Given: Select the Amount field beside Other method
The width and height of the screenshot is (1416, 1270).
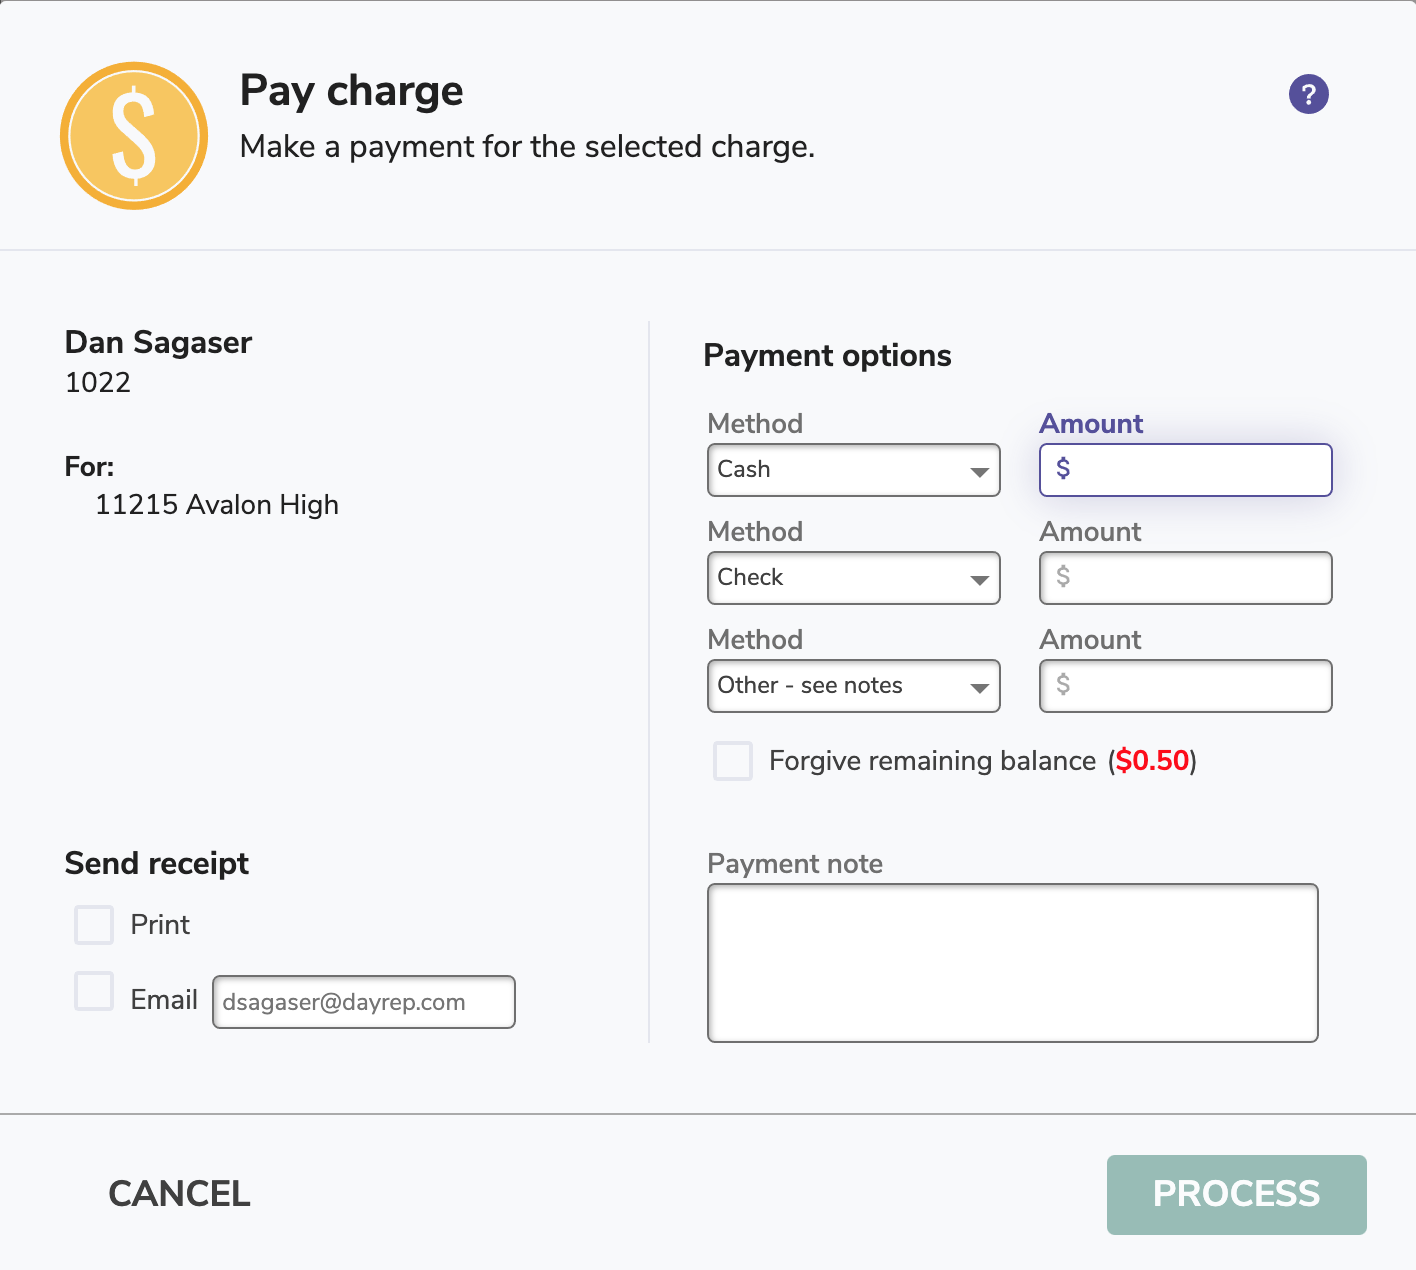Looking at the screenshot, I should (x=1186, y=686).
